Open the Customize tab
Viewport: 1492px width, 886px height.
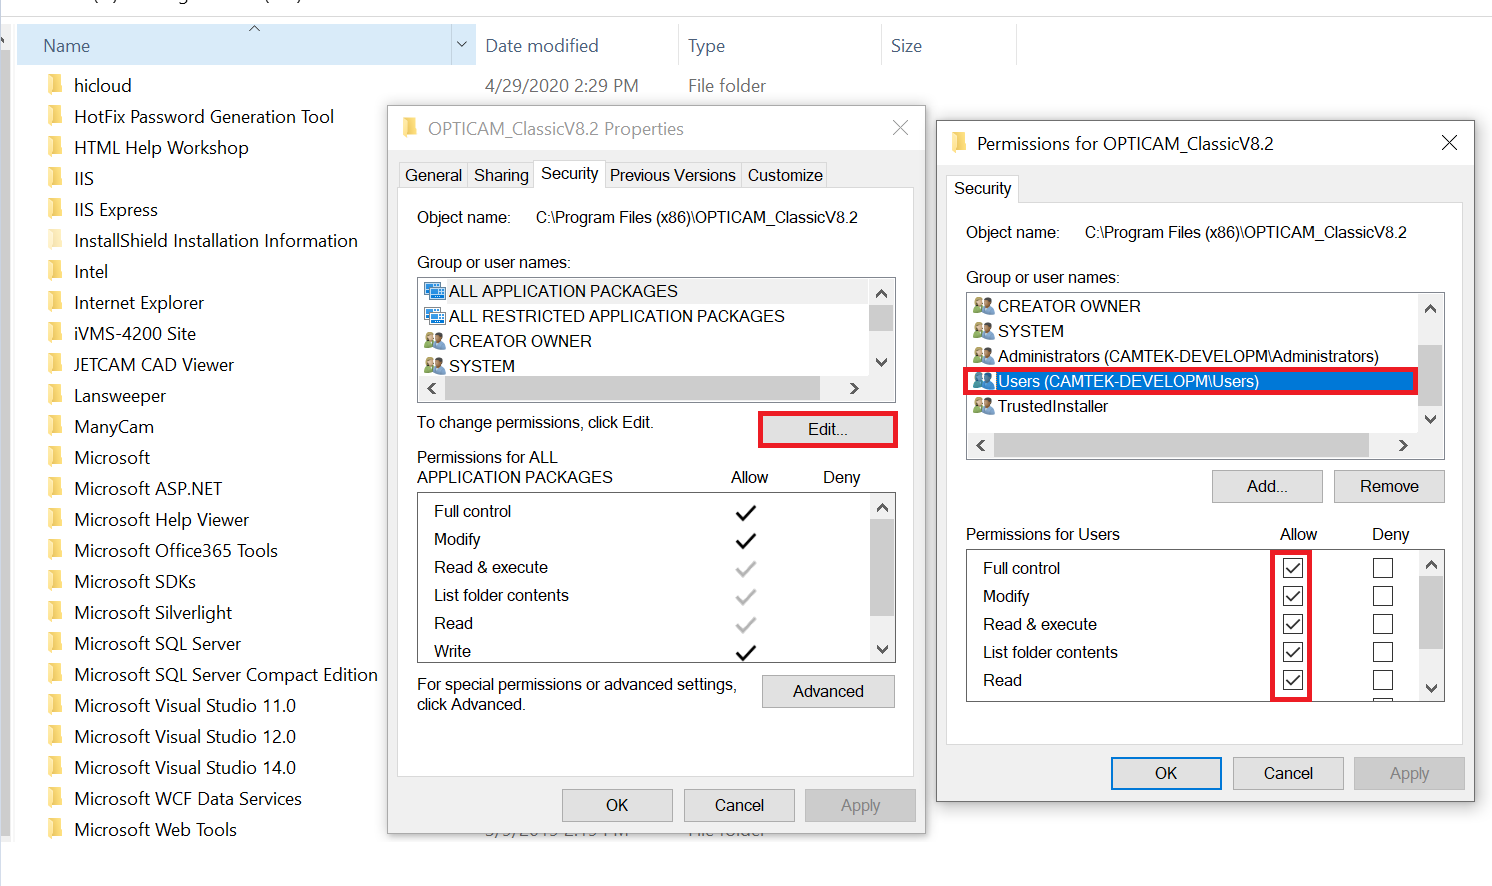[785, 175]
